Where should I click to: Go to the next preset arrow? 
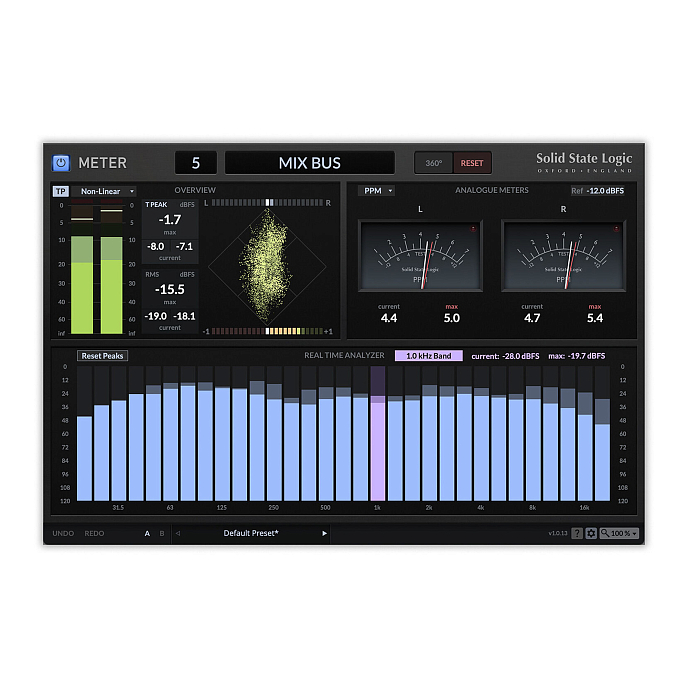(324, 534)
